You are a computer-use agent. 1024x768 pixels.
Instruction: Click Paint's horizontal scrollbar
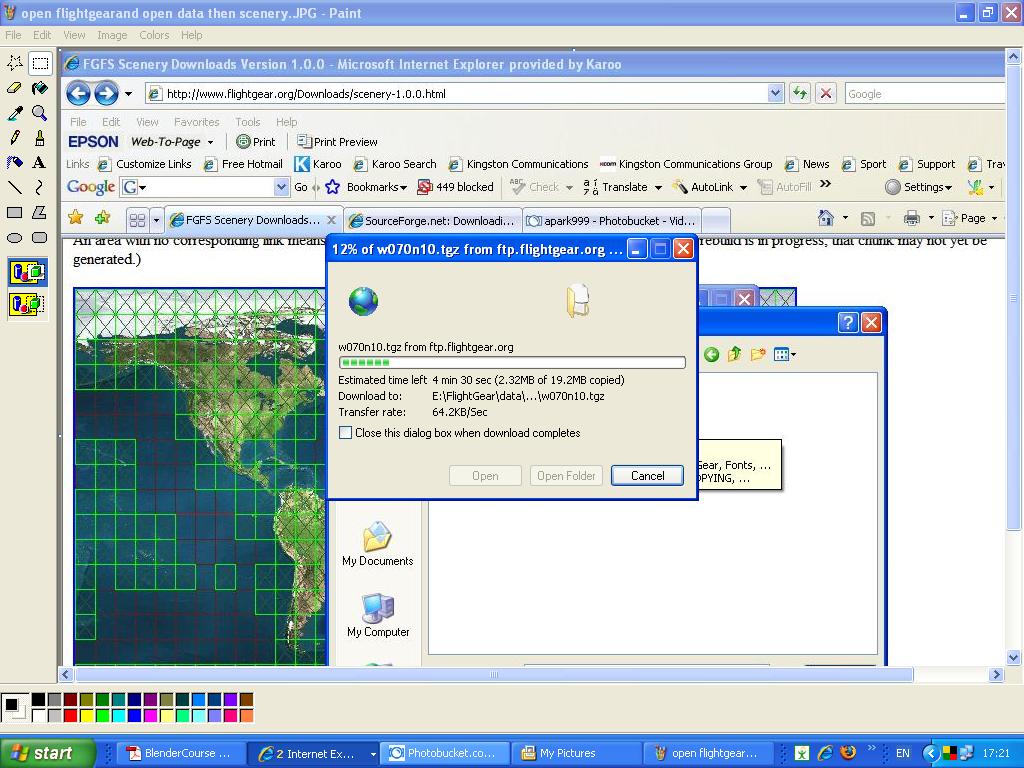pos(494,675)
